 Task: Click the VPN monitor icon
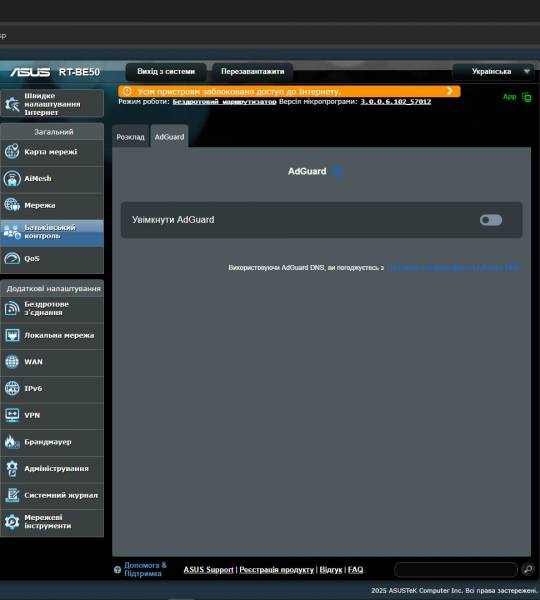click(x=12, y=415)
